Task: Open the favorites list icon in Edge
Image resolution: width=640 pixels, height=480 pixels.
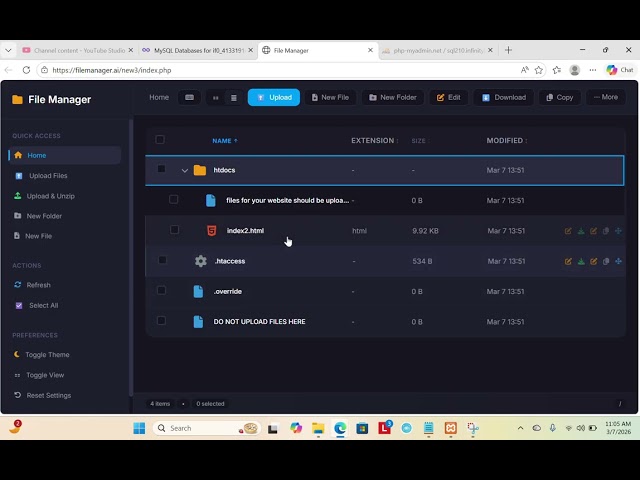Action: [x=557, y=70]
